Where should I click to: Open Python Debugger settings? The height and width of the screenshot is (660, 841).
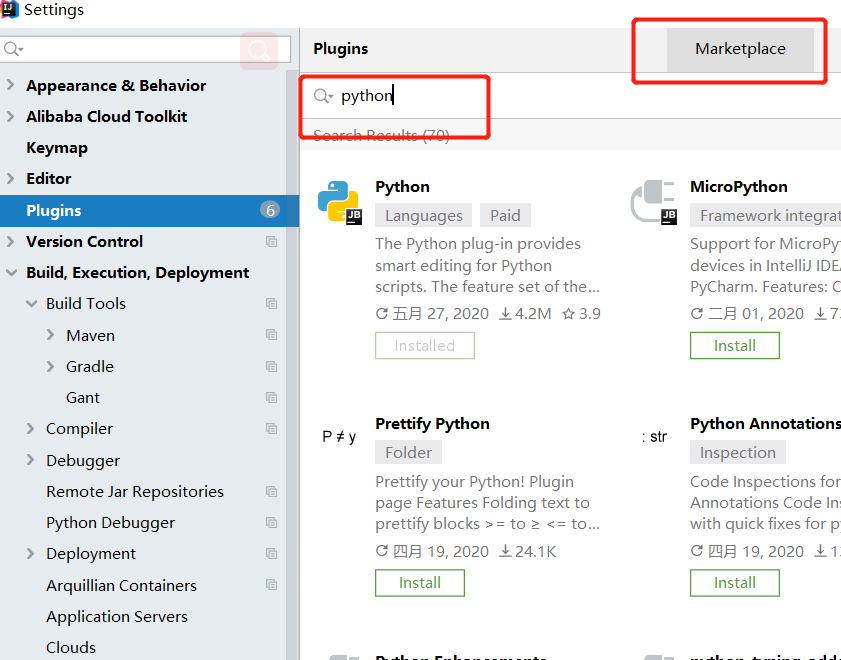pos(110,523)
